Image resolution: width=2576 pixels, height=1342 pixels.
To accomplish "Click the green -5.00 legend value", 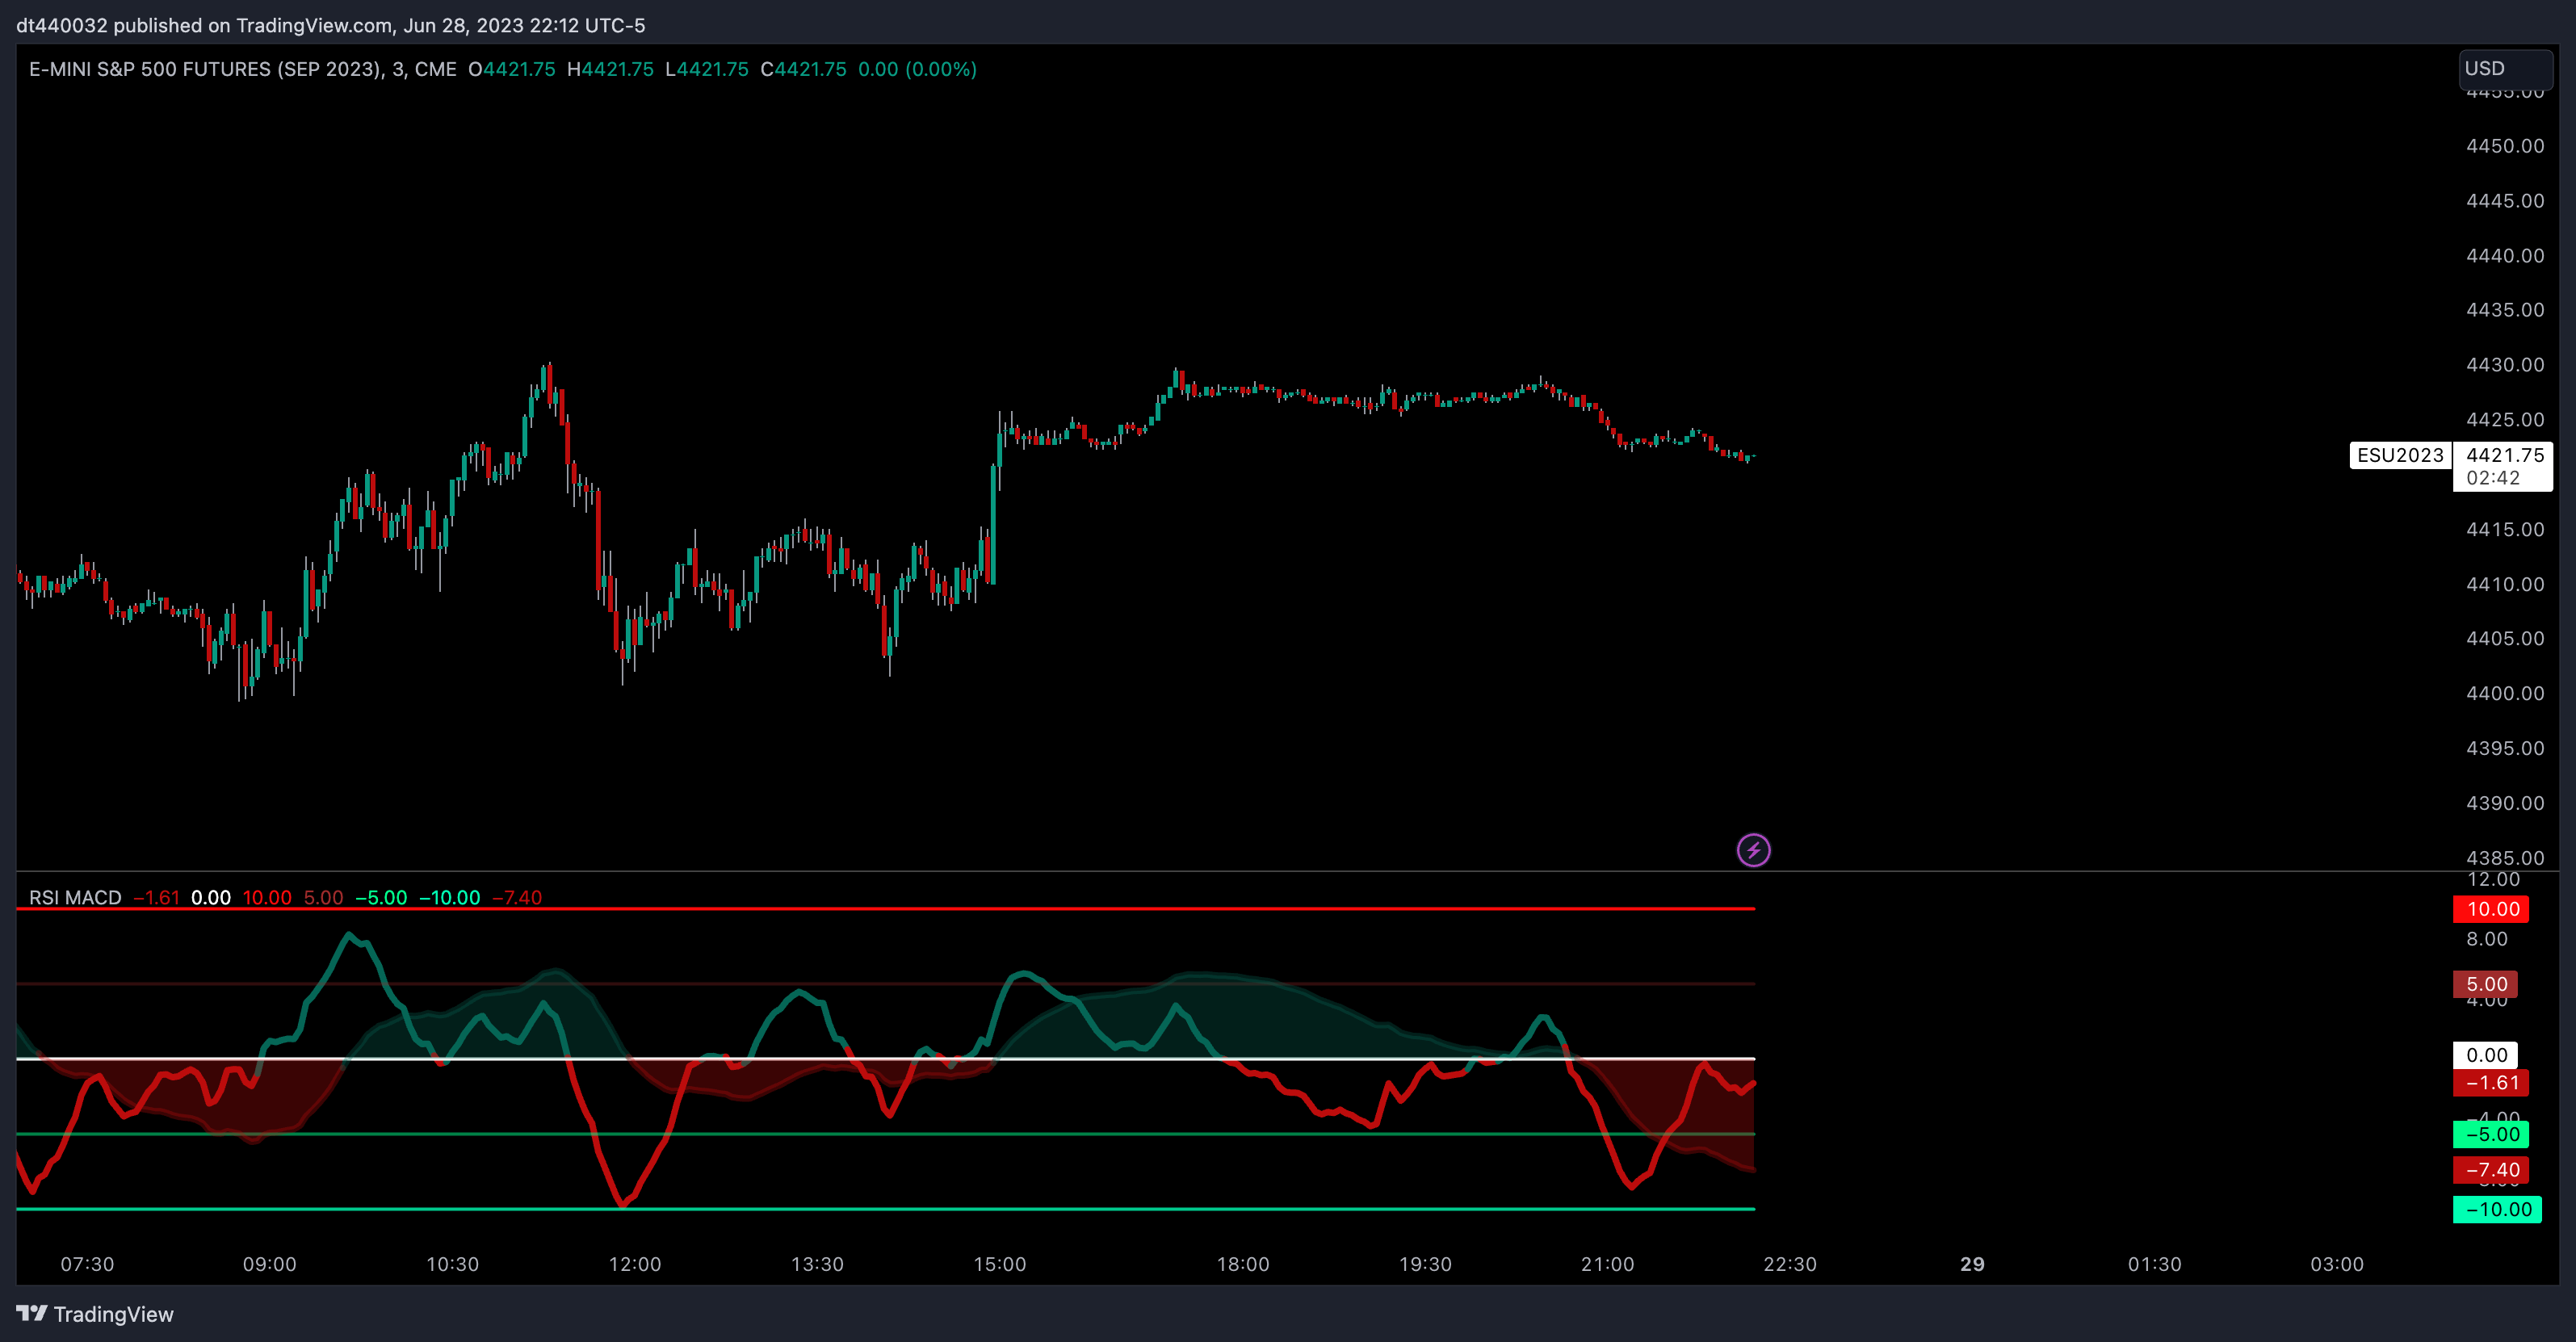I will point(381,897).
